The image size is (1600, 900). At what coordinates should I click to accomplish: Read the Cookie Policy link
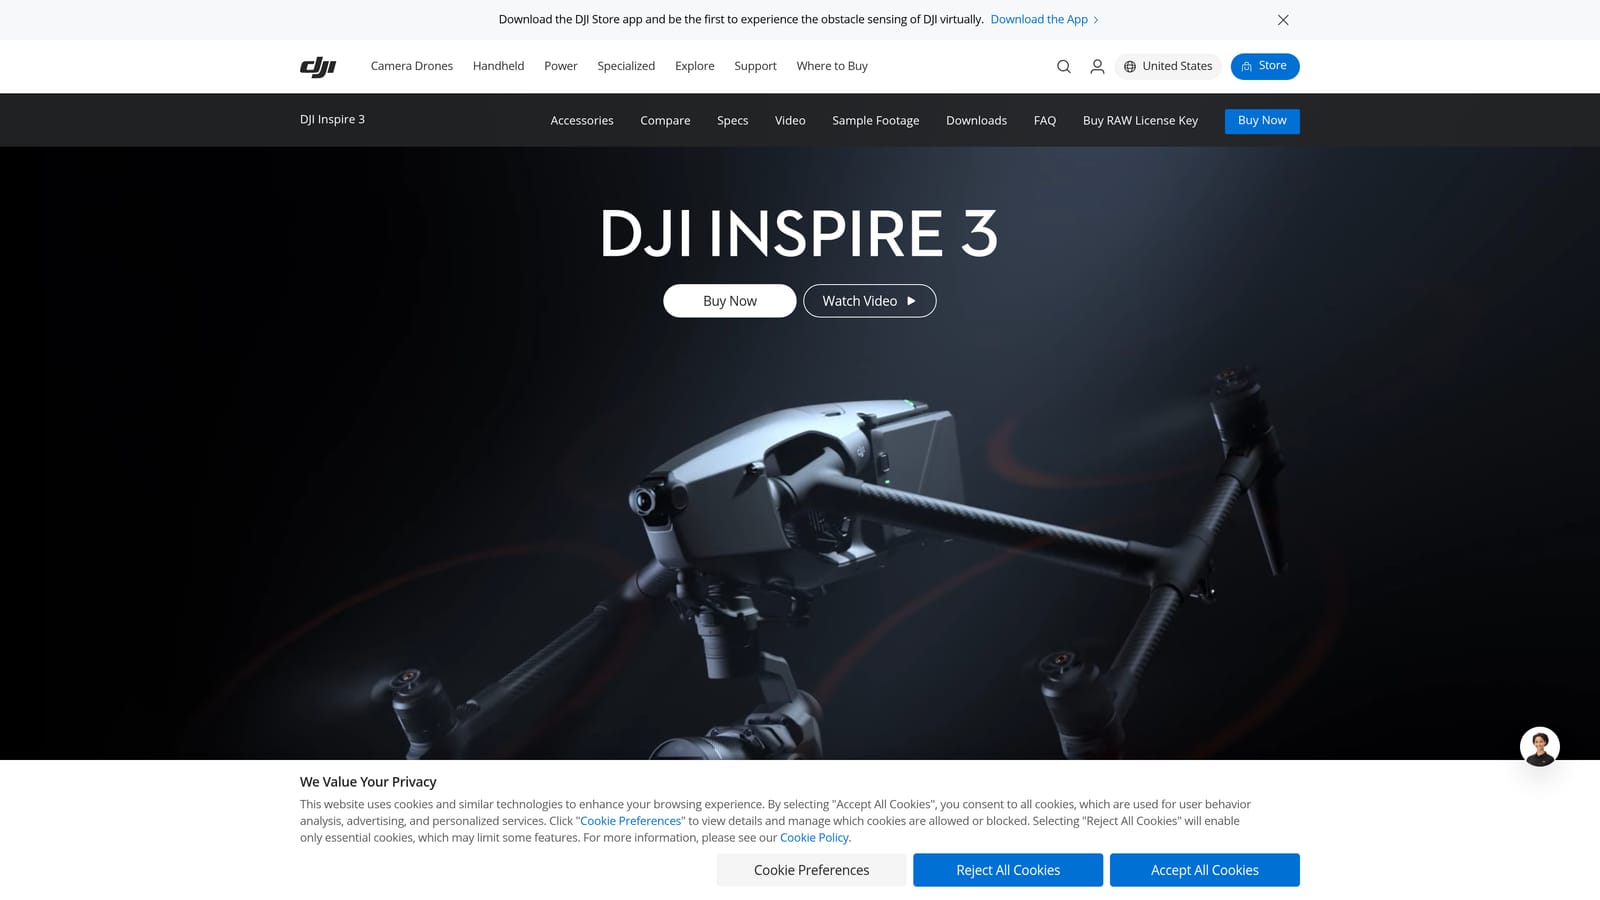click(x=814, y=838)
